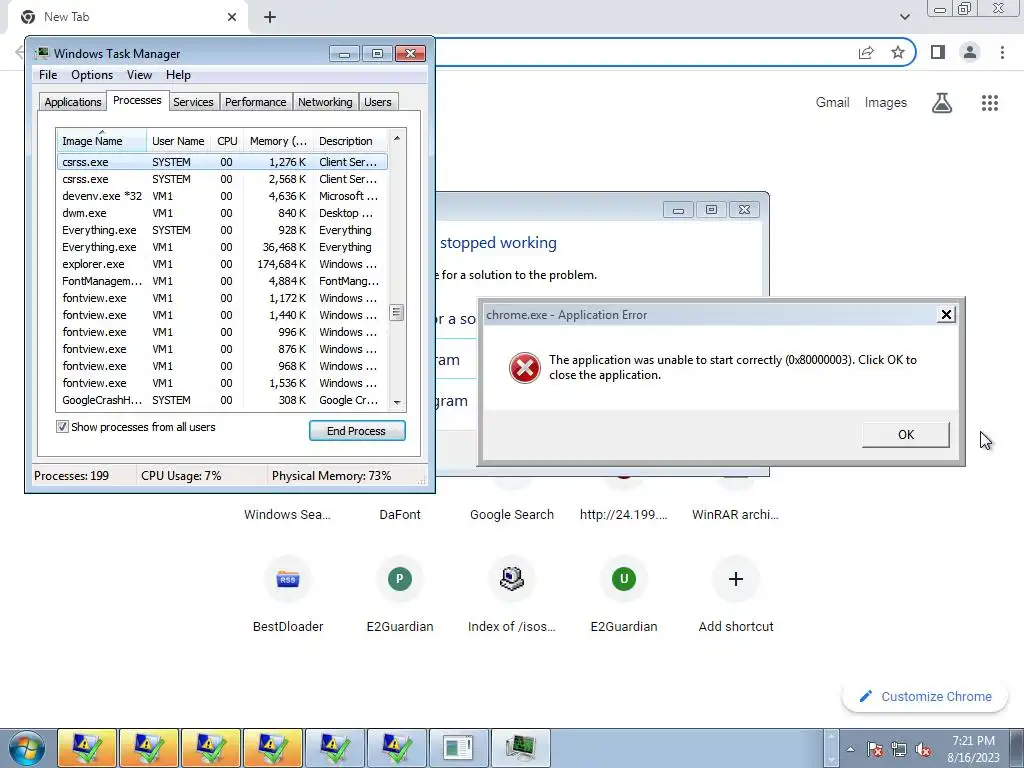Click the process list scroll up arrow
This screenshot has width=1024, height=768.
[x=396, y=138]
